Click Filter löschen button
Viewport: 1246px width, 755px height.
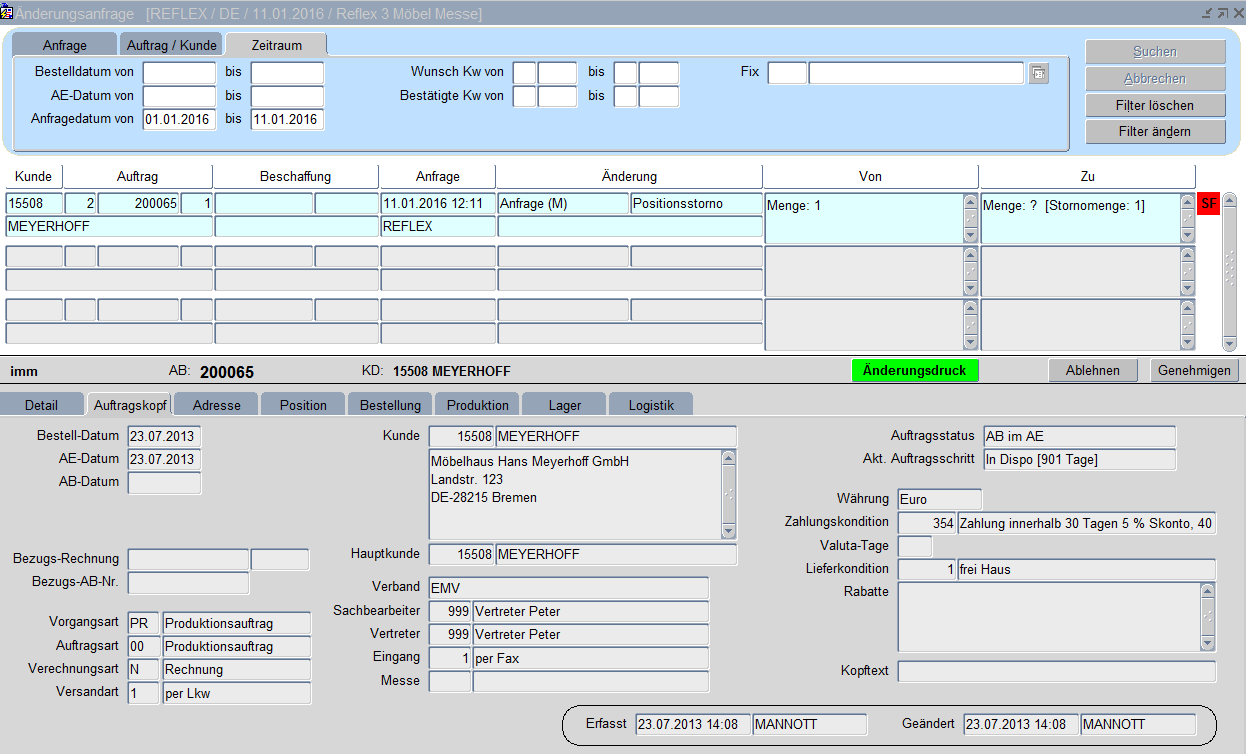(x=1155, y=105)
